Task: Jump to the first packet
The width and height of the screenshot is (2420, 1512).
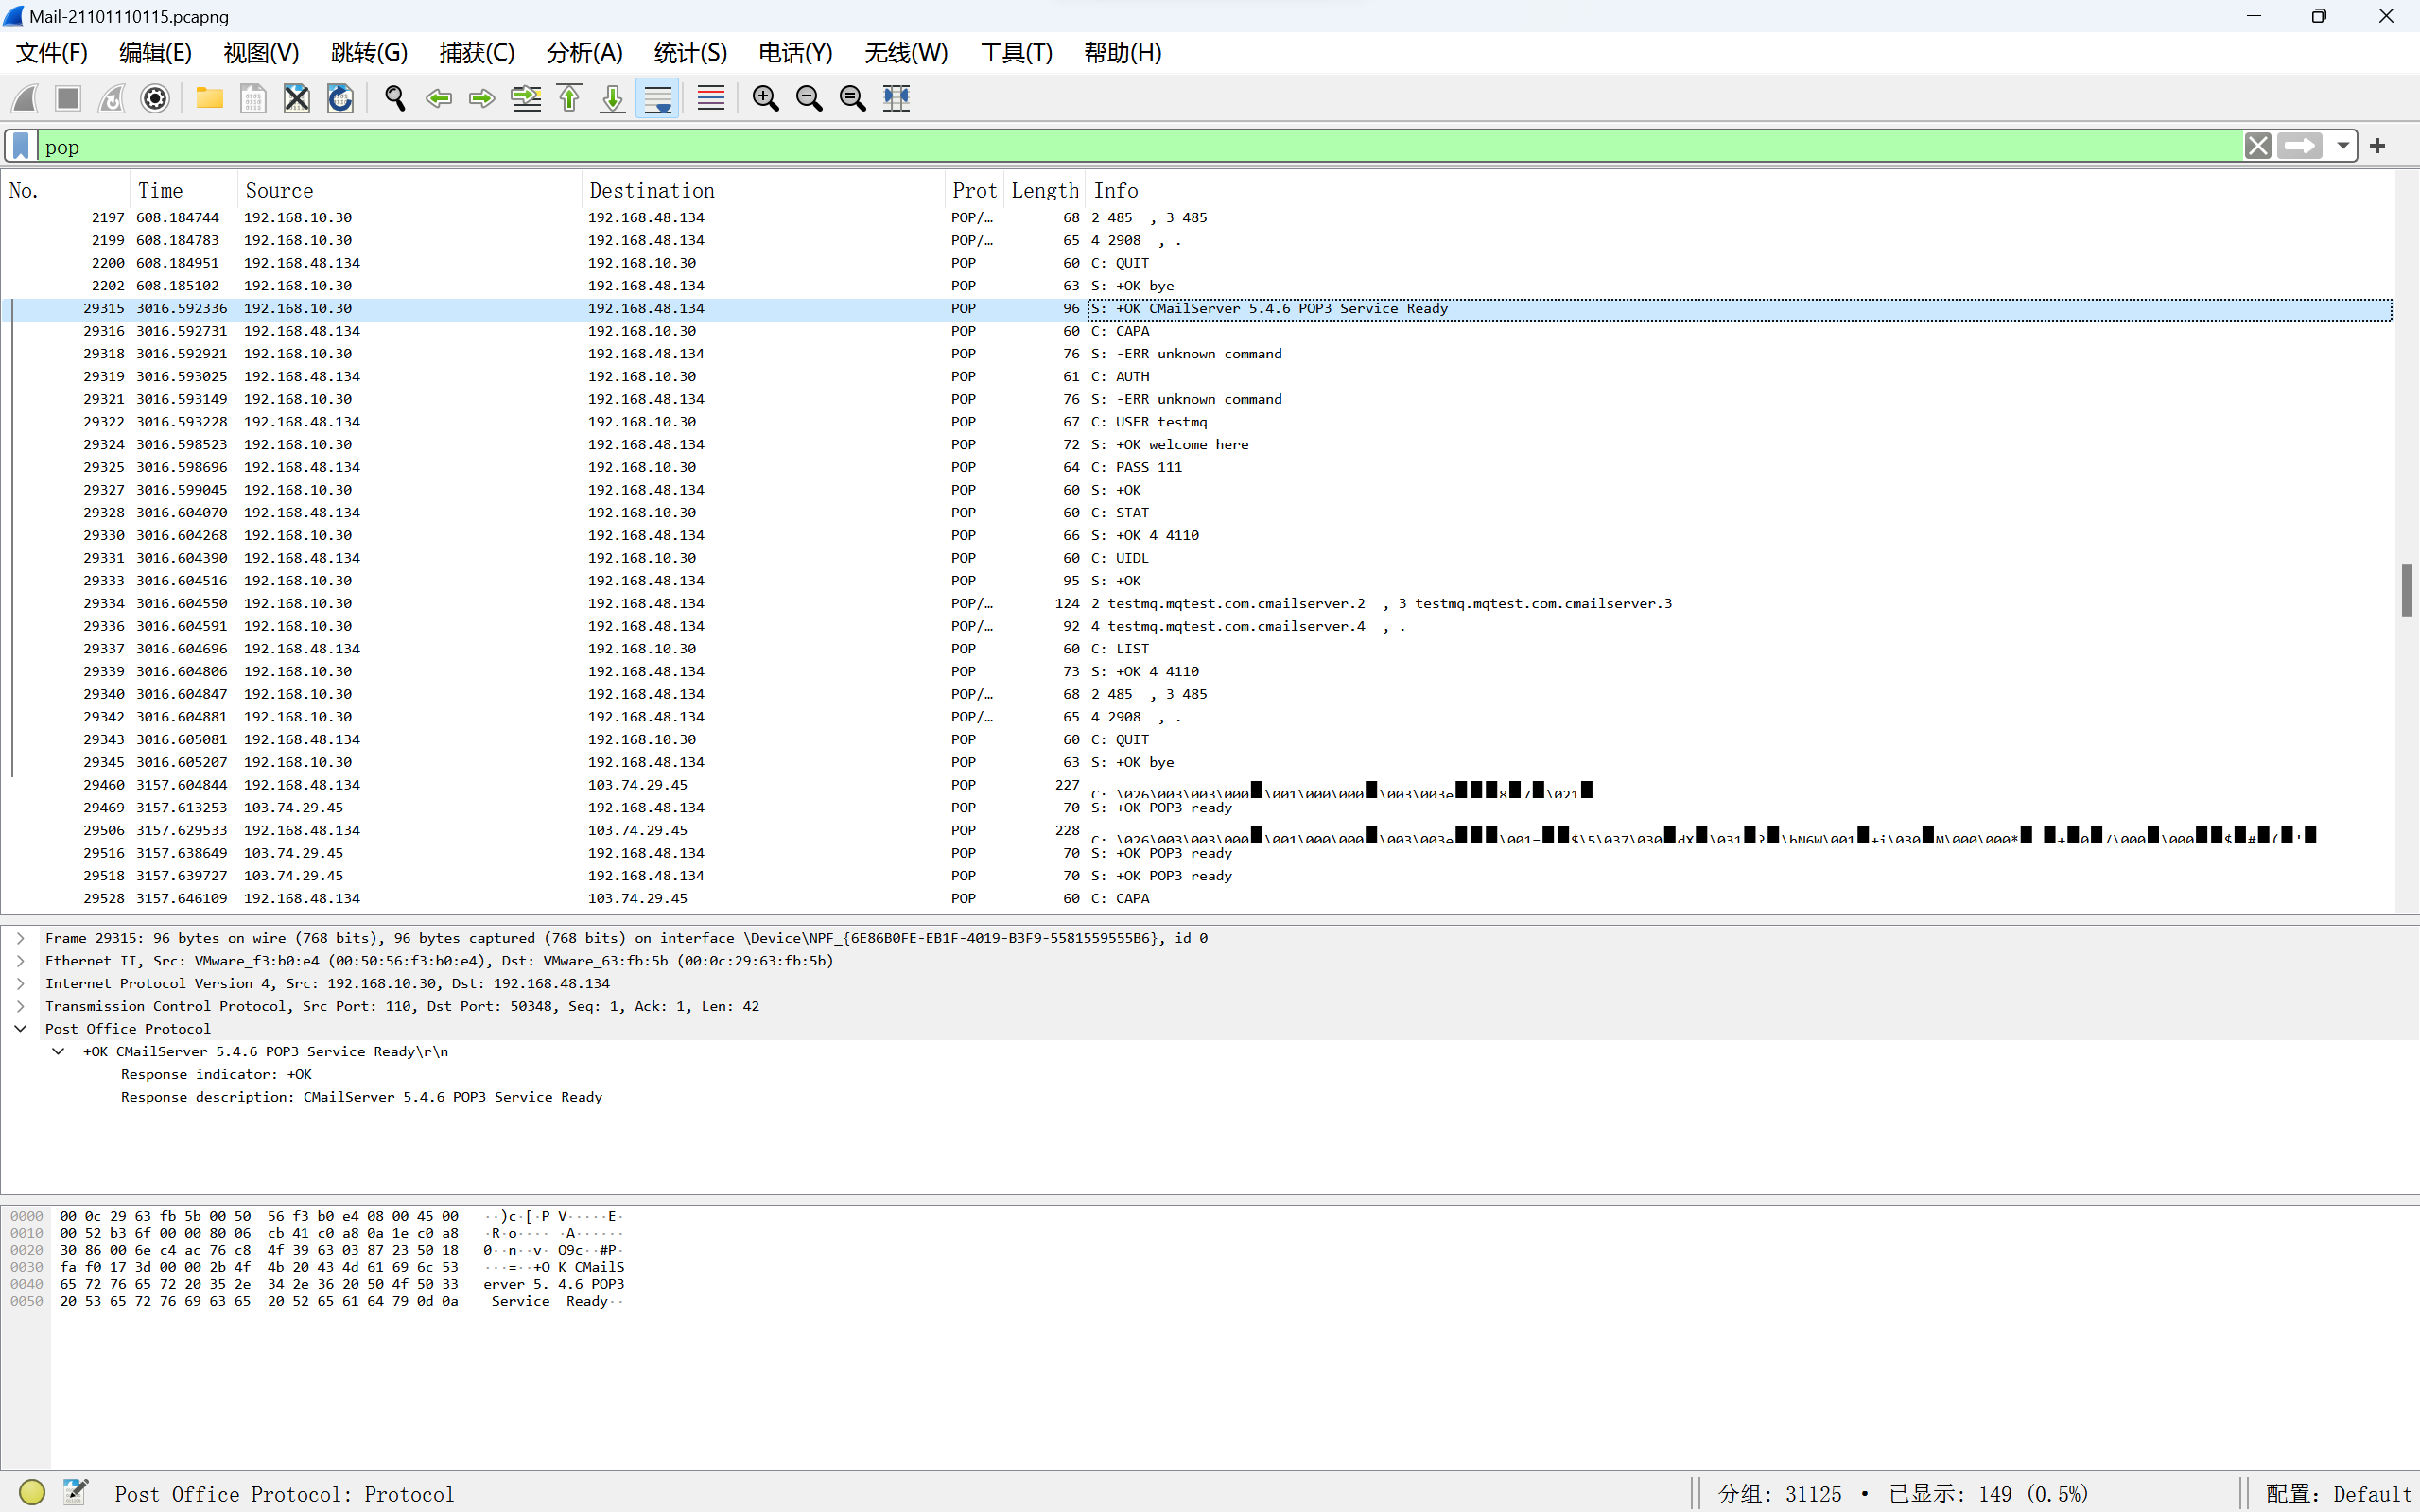Action: [x=569, y=98]
